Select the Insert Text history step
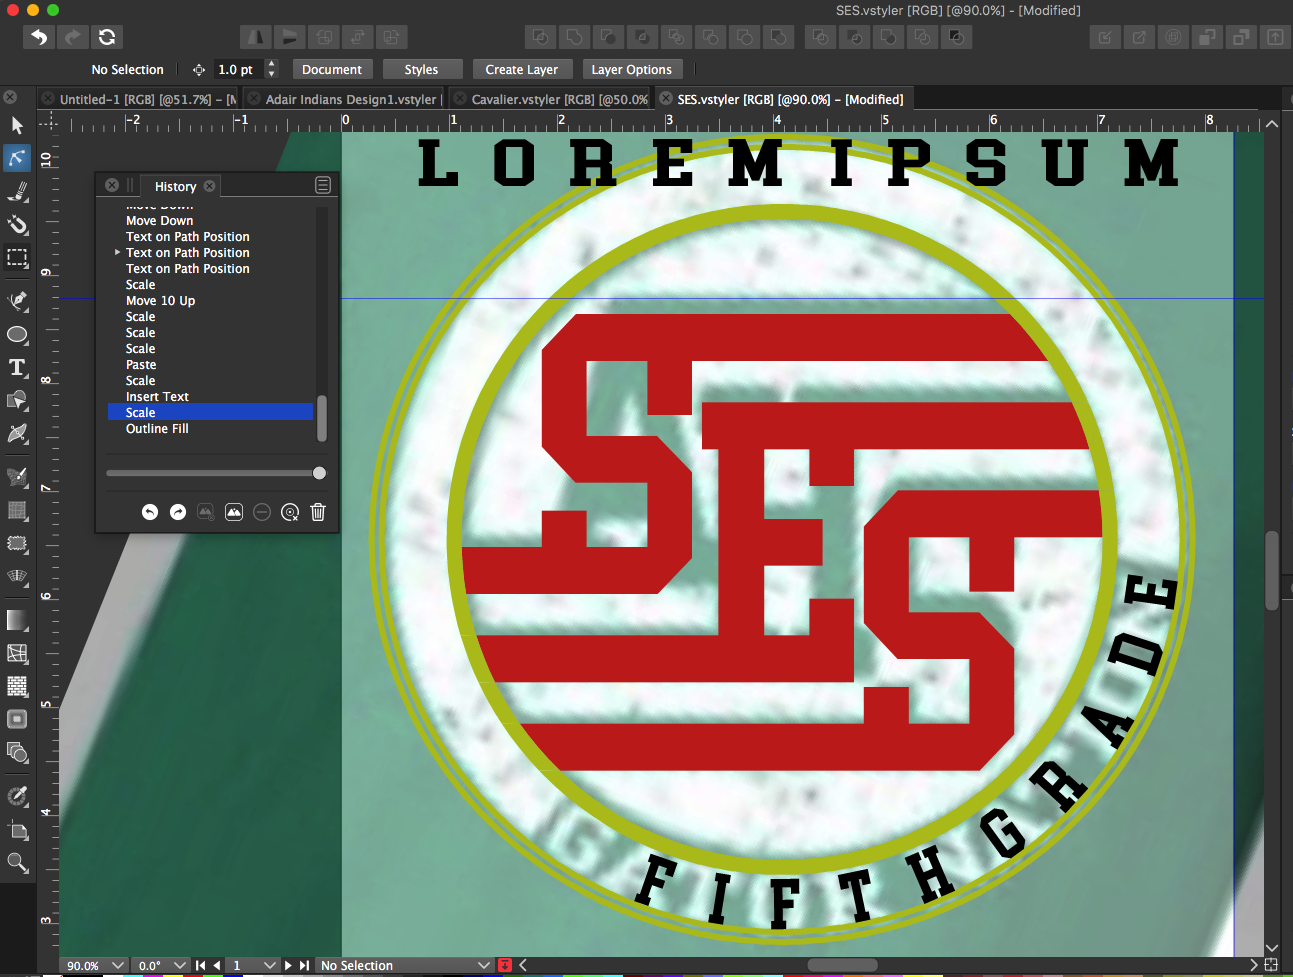Screen dimensions: 1293x977 click(x=157, y=397)
